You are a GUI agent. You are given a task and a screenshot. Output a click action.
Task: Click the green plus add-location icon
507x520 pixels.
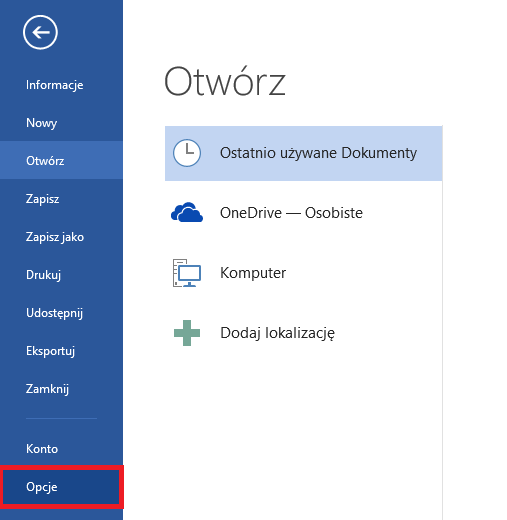click(x=187, y=333)
